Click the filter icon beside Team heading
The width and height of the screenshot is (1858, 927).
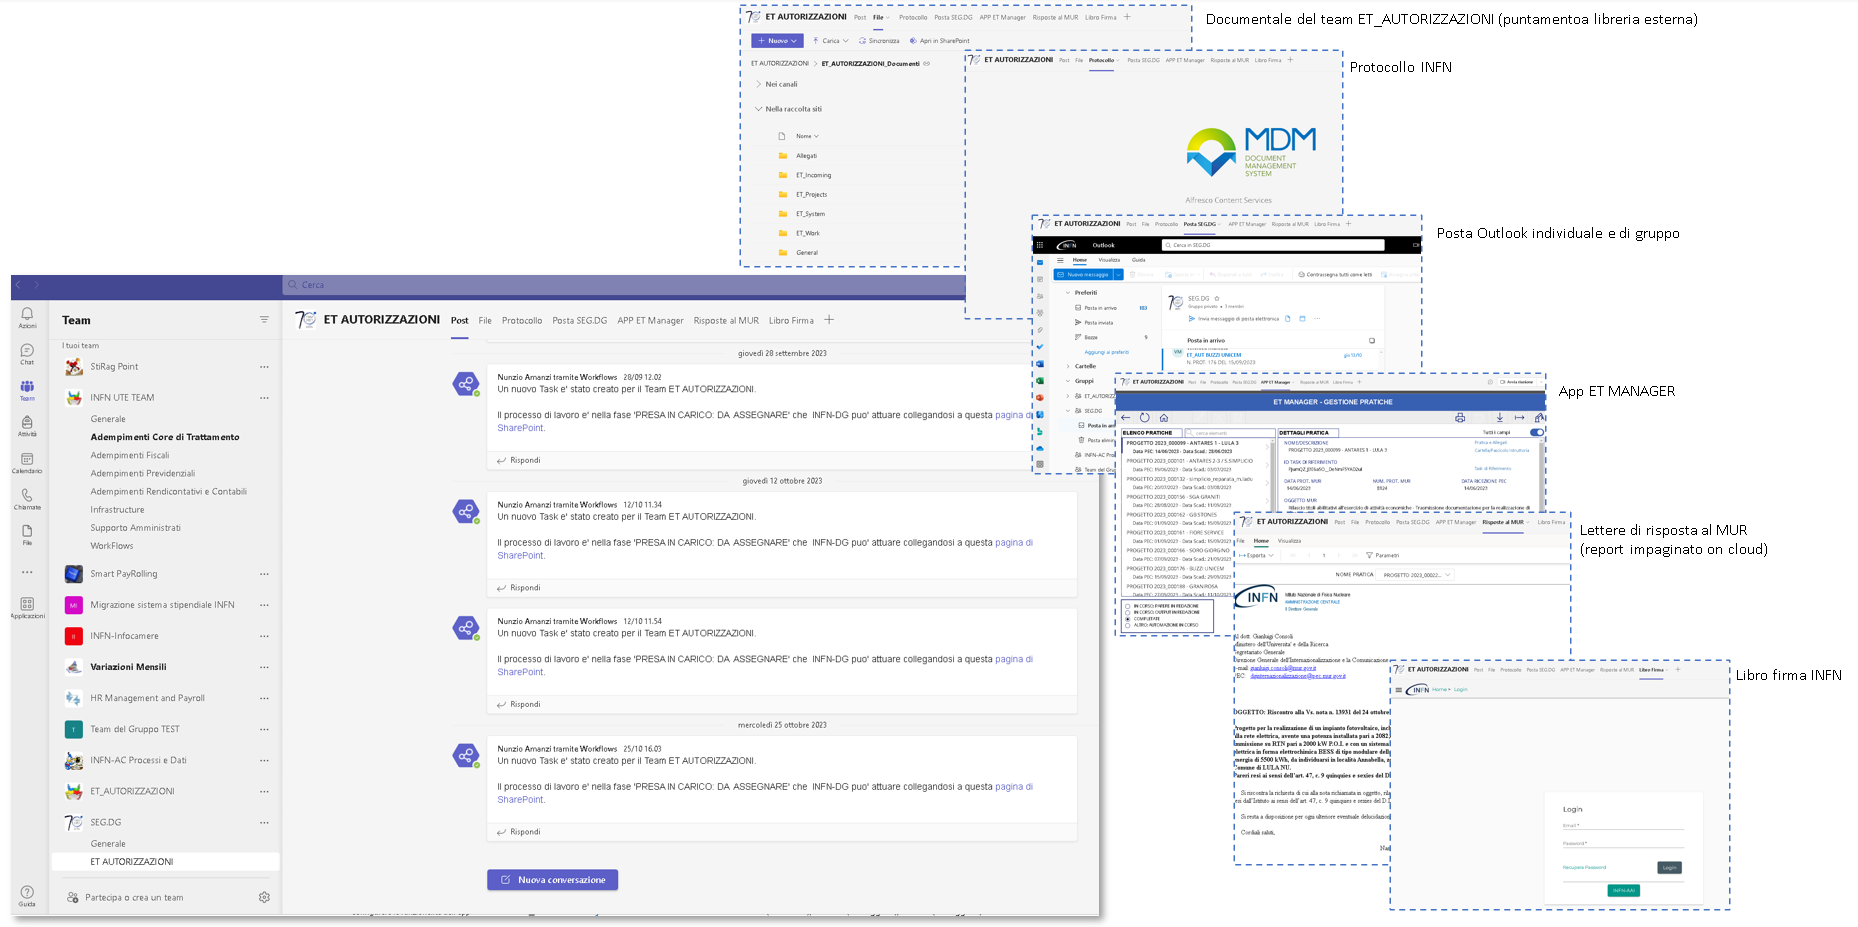264,320
